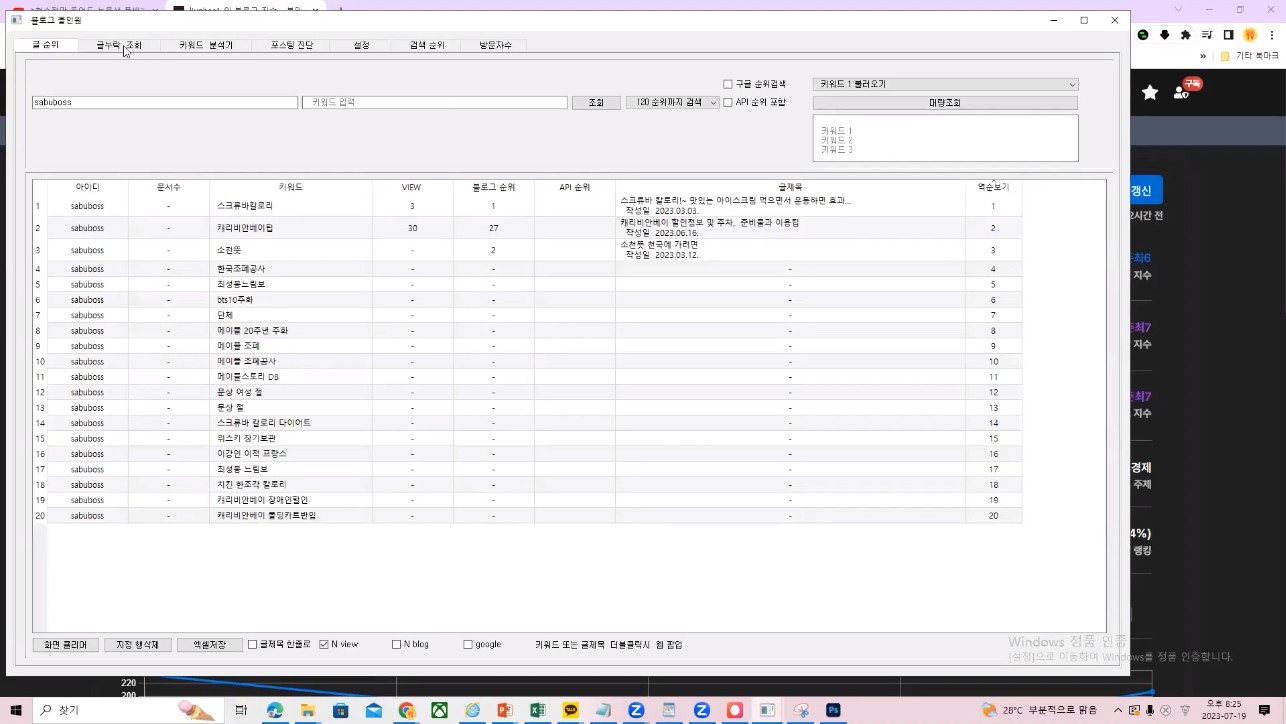Check the N blog checkbox
Viewport: 1286px width, 724px height.
(x=396, y=645)
